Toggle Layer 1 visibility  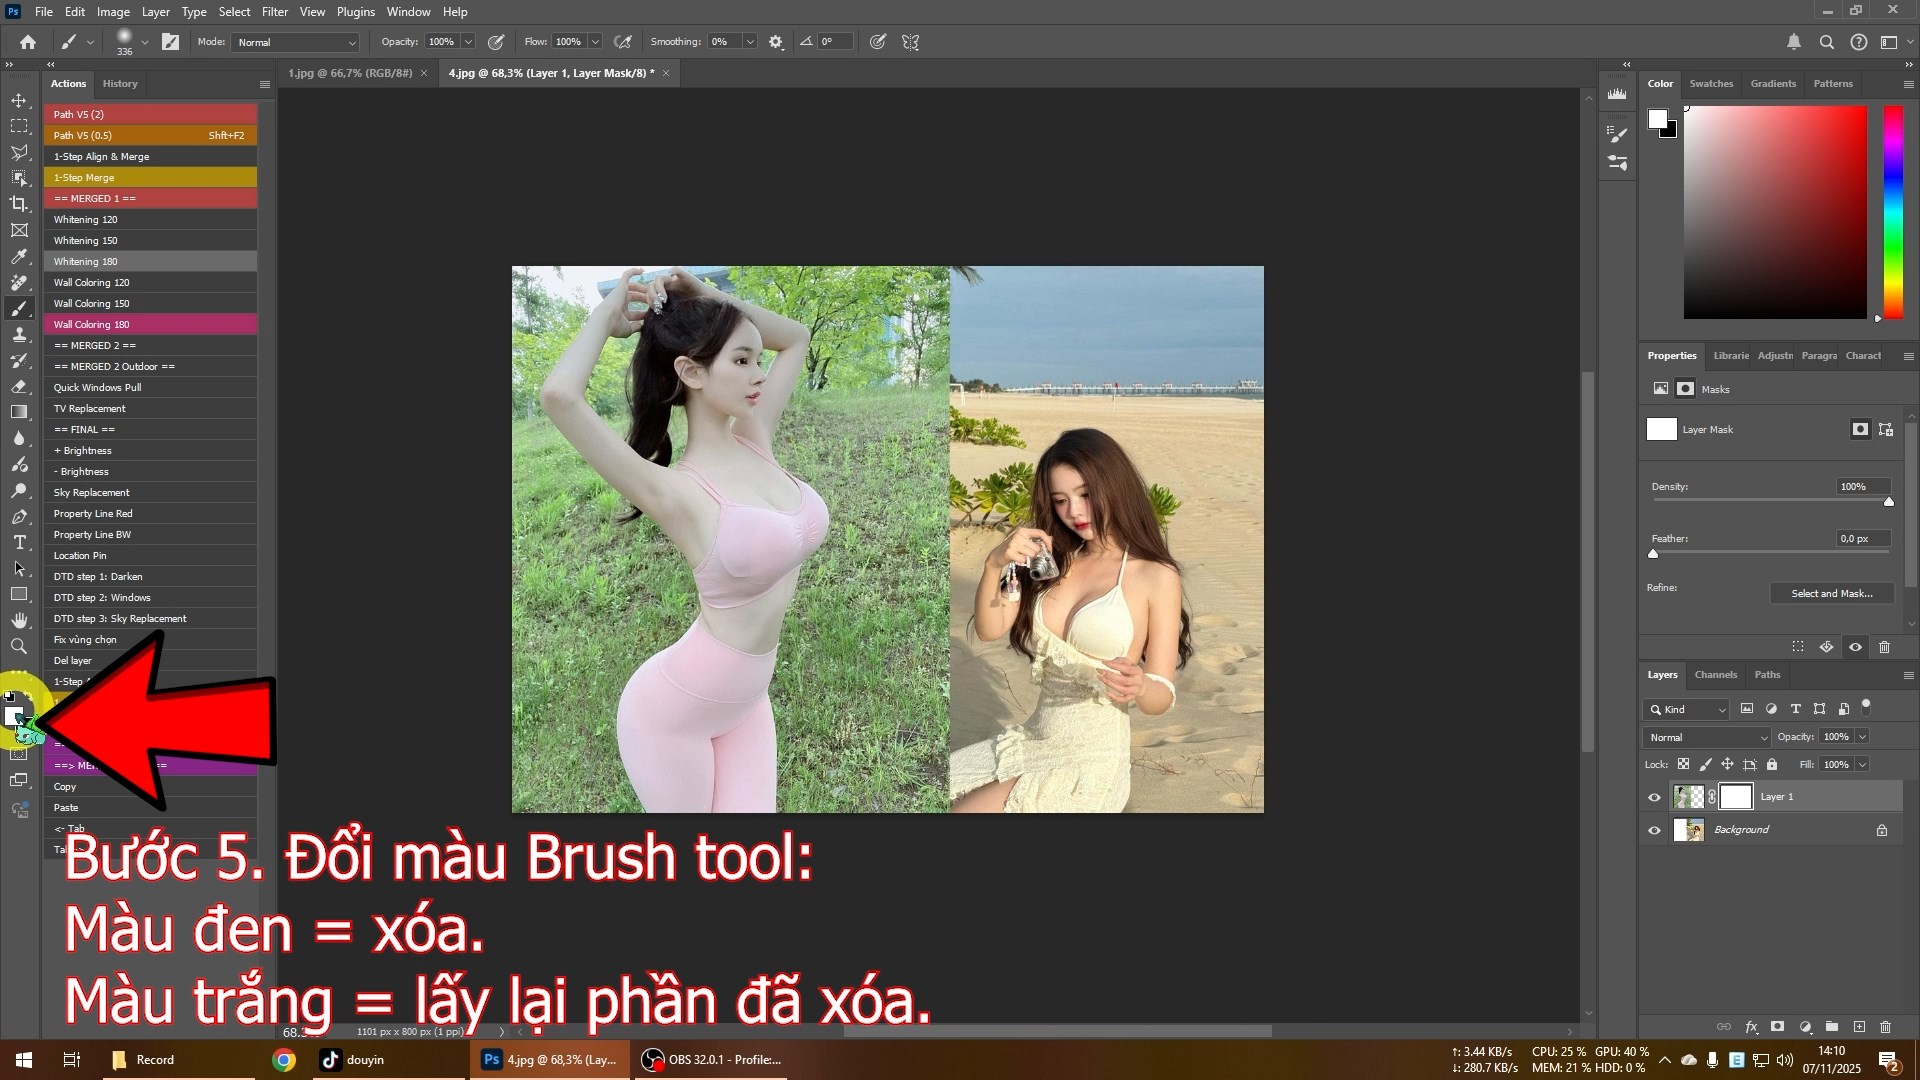(1655, 797)
